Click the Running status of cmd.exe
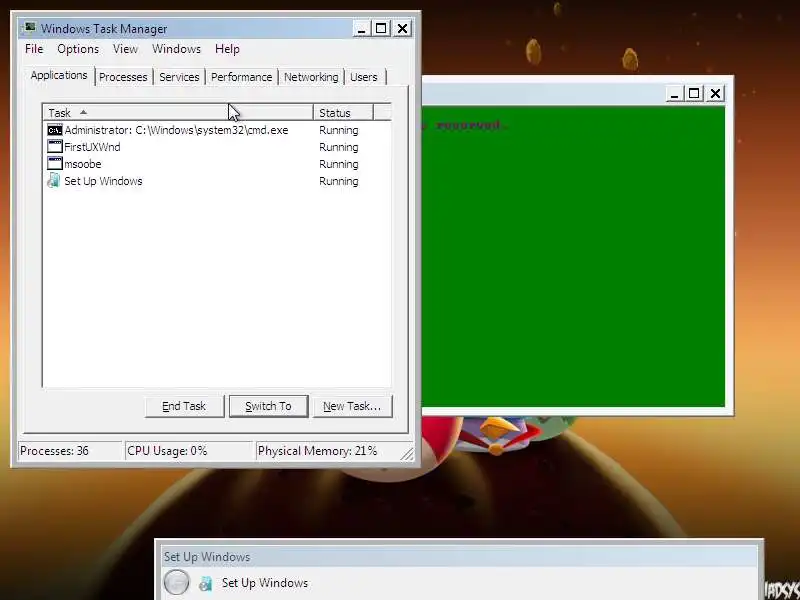 coord(339,130)
